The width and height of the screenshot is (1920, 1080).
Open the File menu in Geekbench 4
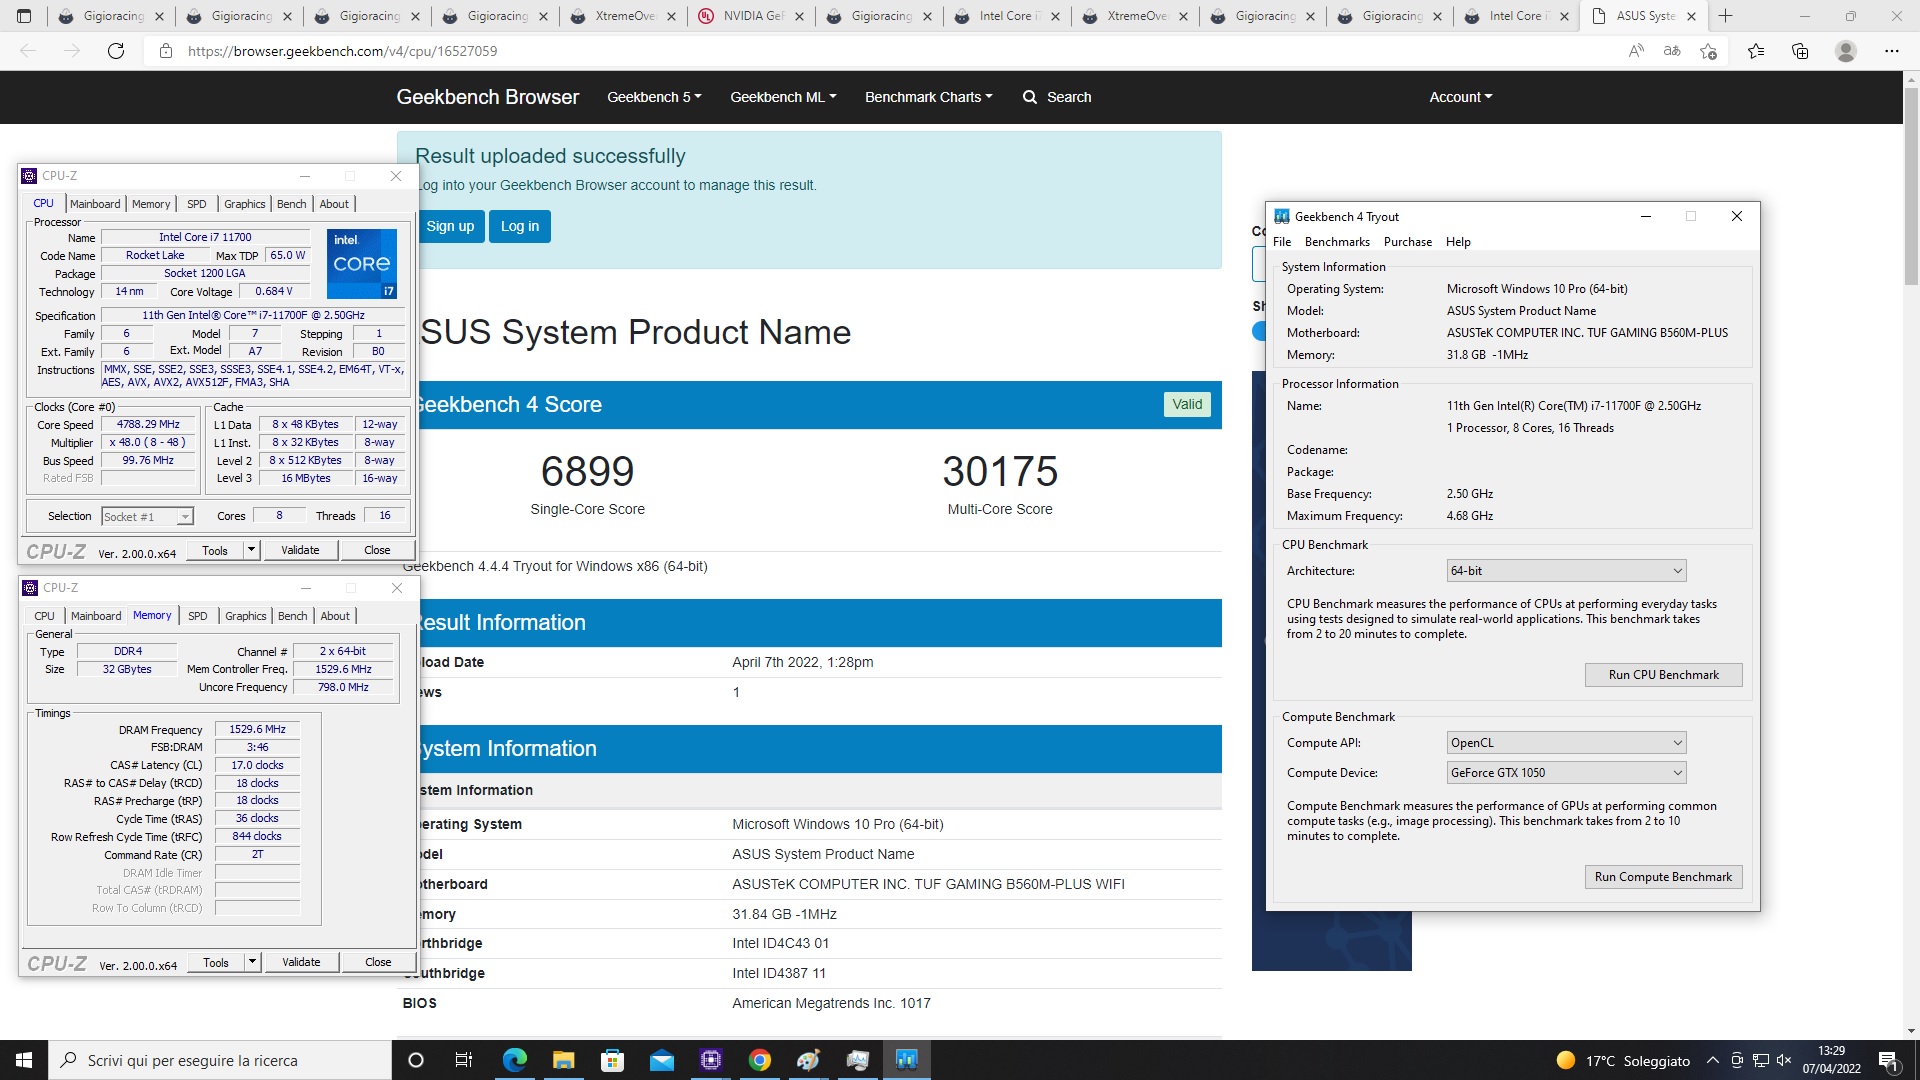[x=1282, y=242]
